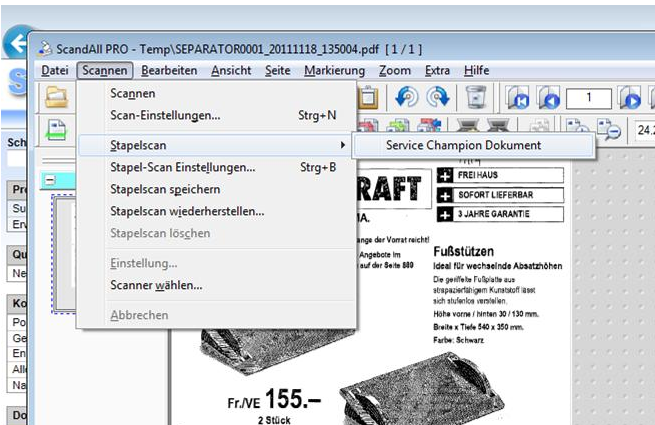Click the FREI HAUS label in the document
Image resolution: width=655 pixels, height=425 pixels.
coord(478,175)
